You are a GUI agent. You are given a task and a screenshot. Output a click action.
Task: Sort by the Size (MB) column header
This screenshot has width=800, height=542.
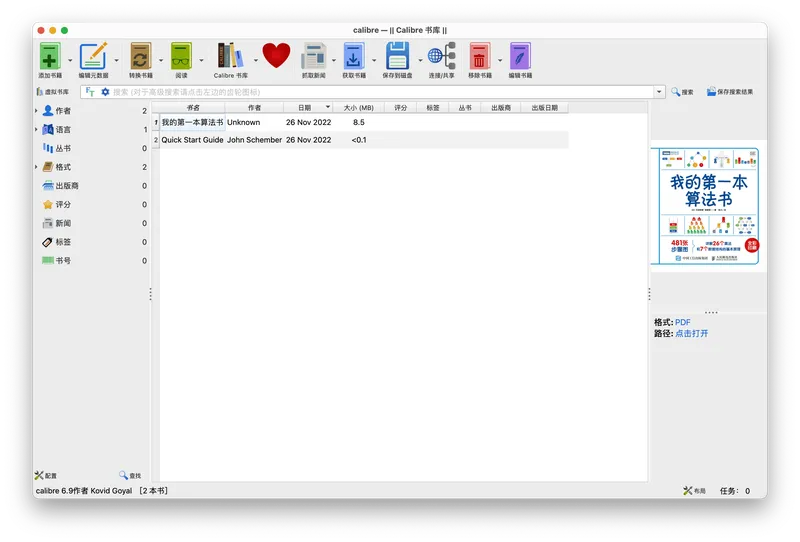coord(358,108)
